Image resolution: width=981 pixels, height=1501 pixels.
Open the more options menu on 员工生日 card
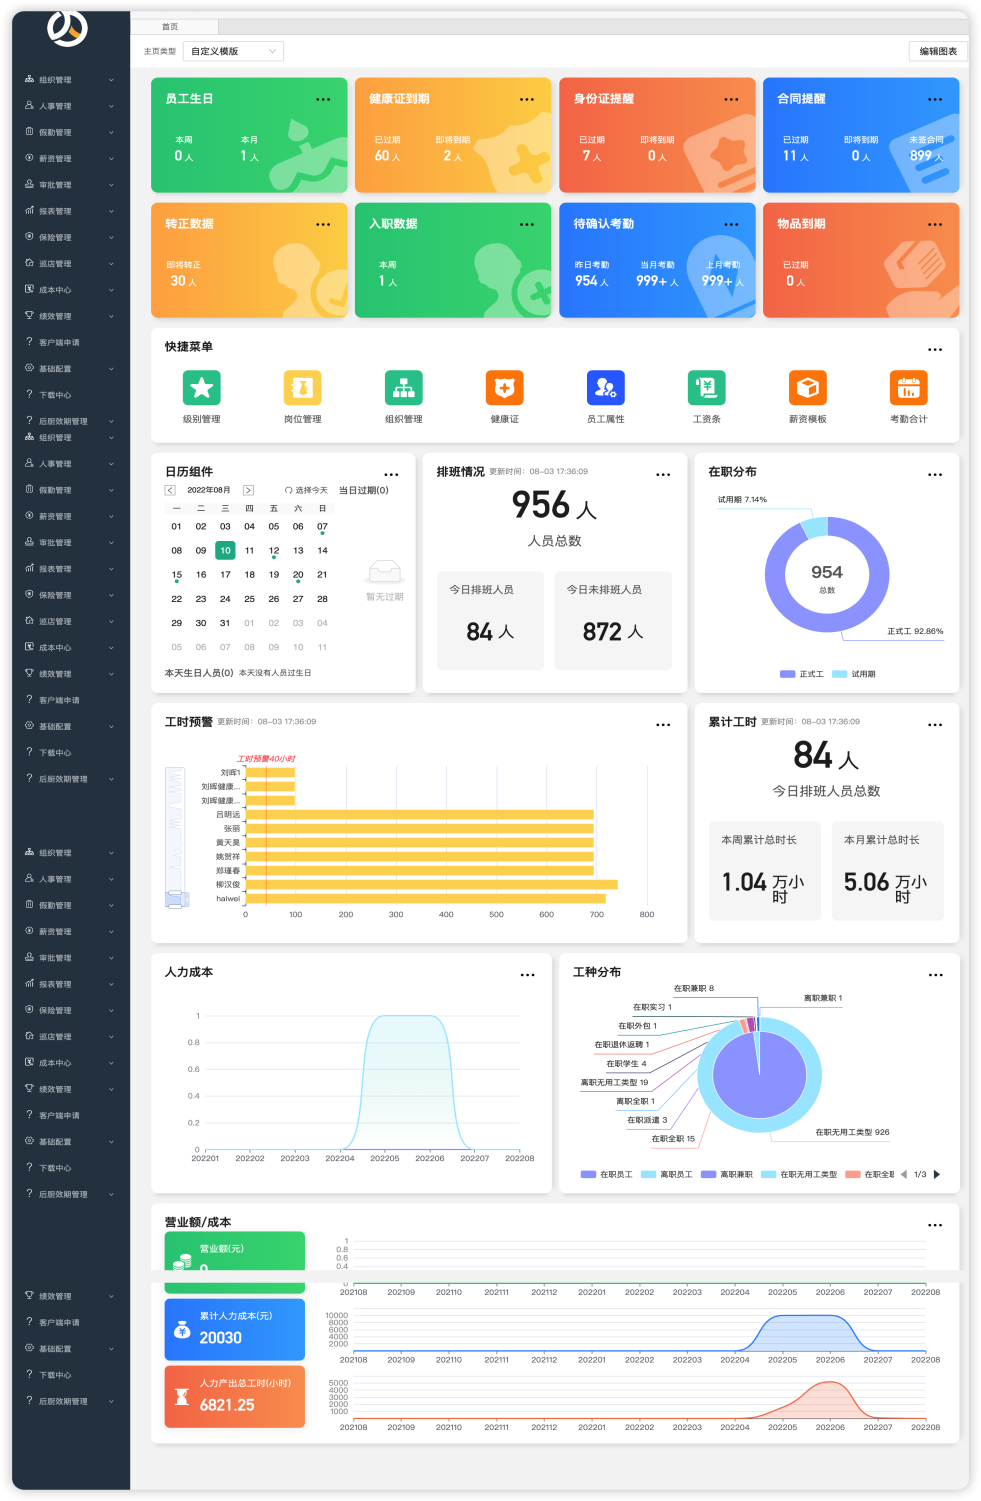323,100
